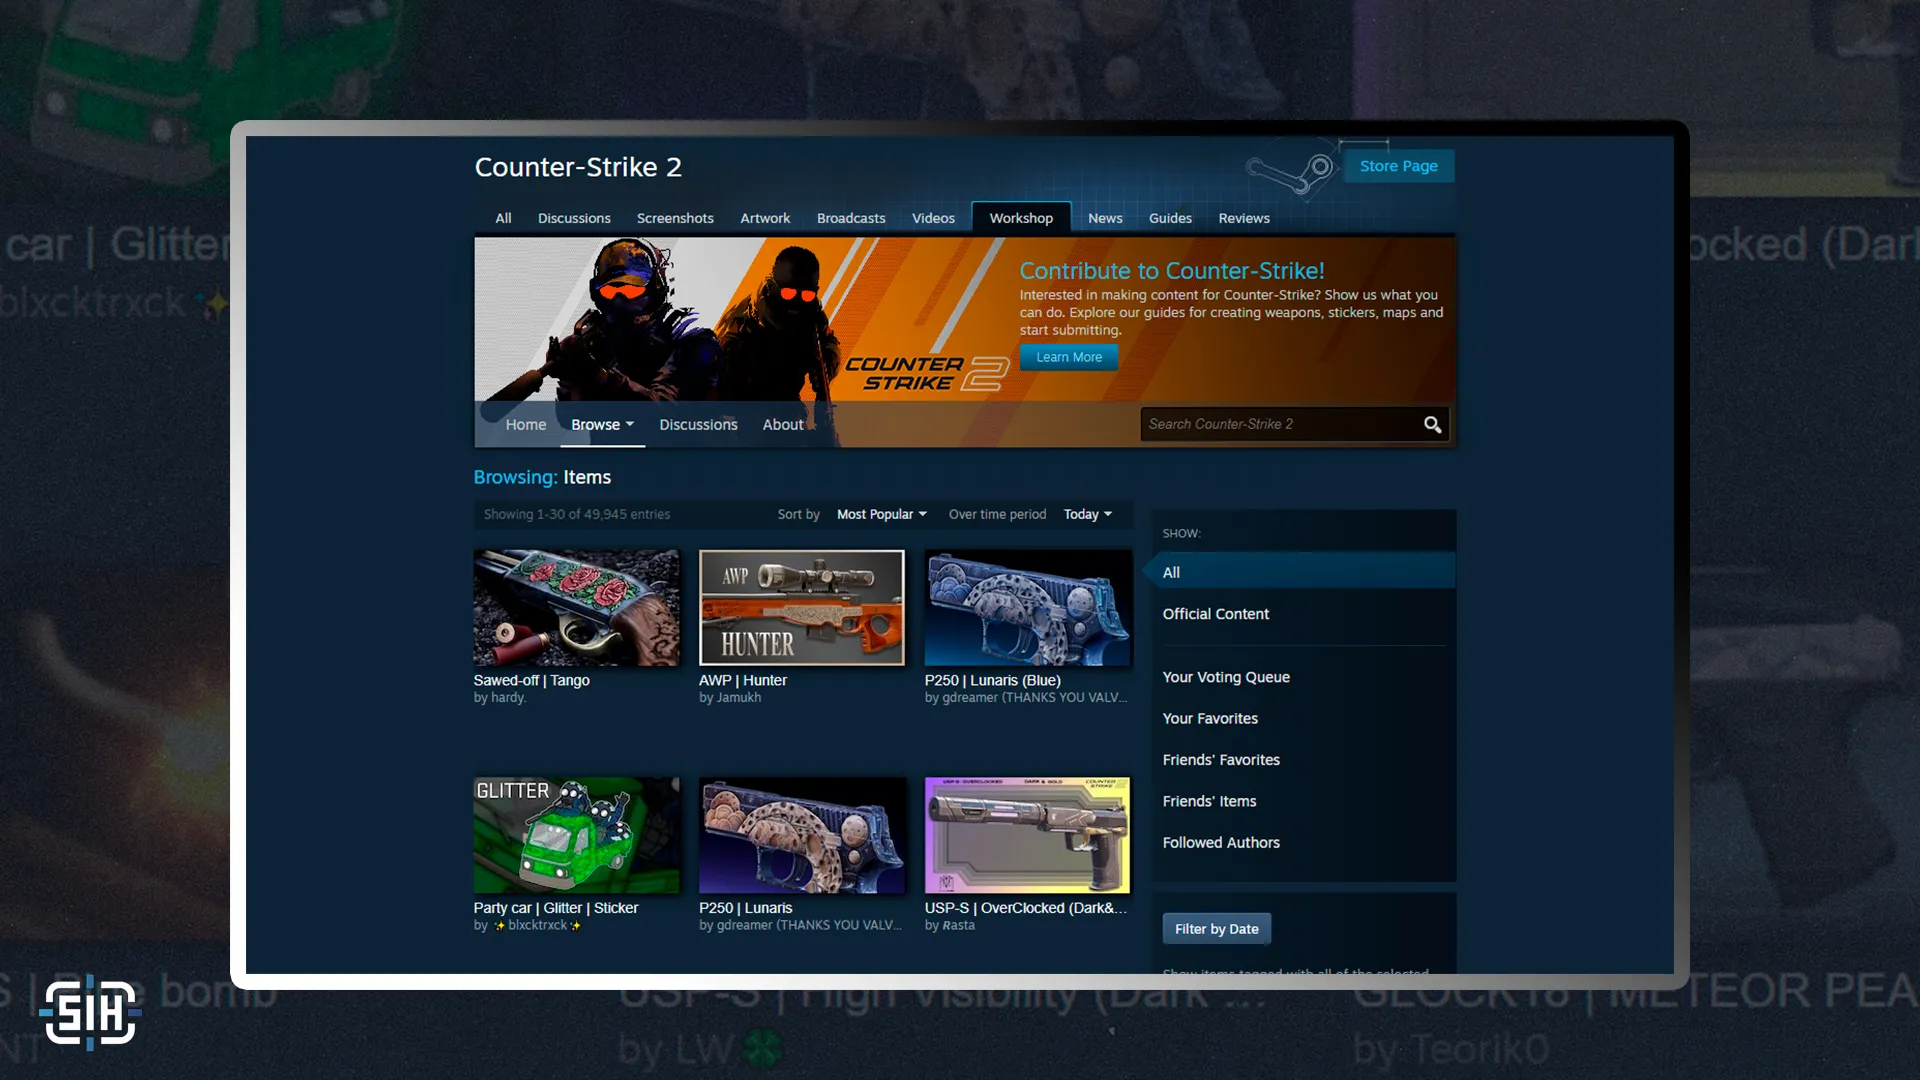Open the "Today" time period dropdown
Screen dimensions: 1920x1080
tap(1087, 514)
